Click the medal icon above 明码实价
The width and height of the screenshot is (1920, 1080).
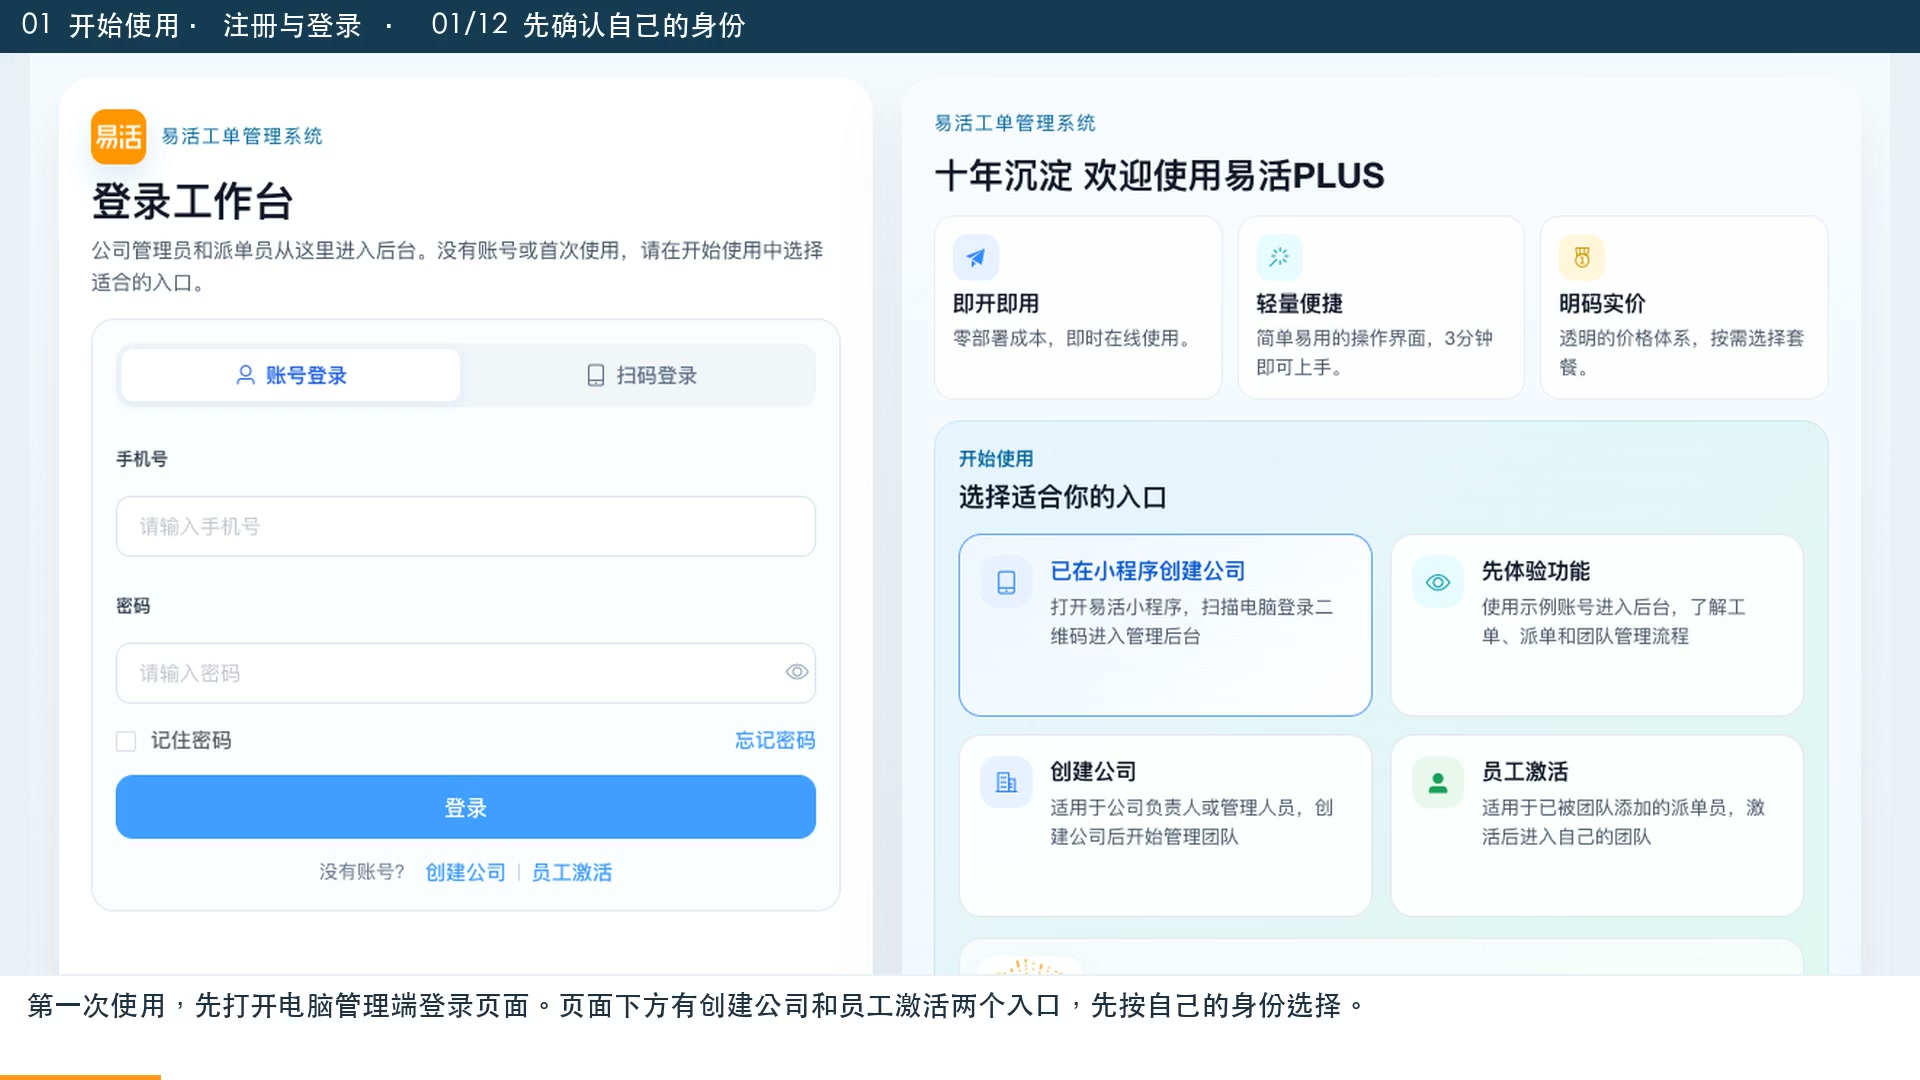(1582, 258)
